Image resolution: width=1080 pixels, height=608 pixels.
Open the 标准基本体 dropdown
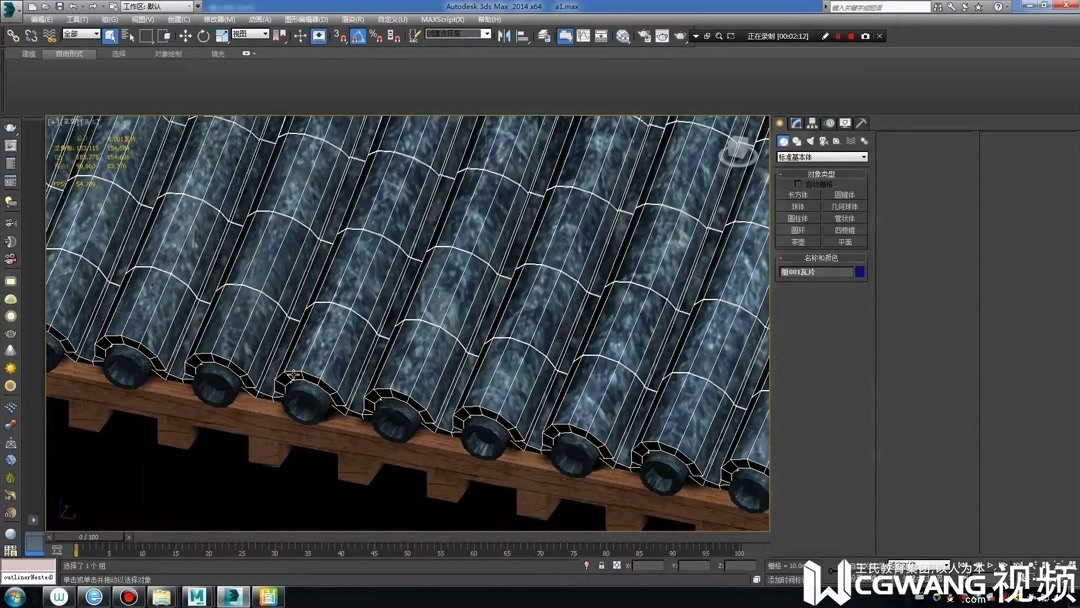pyautogui.click(x=822, y=157)
